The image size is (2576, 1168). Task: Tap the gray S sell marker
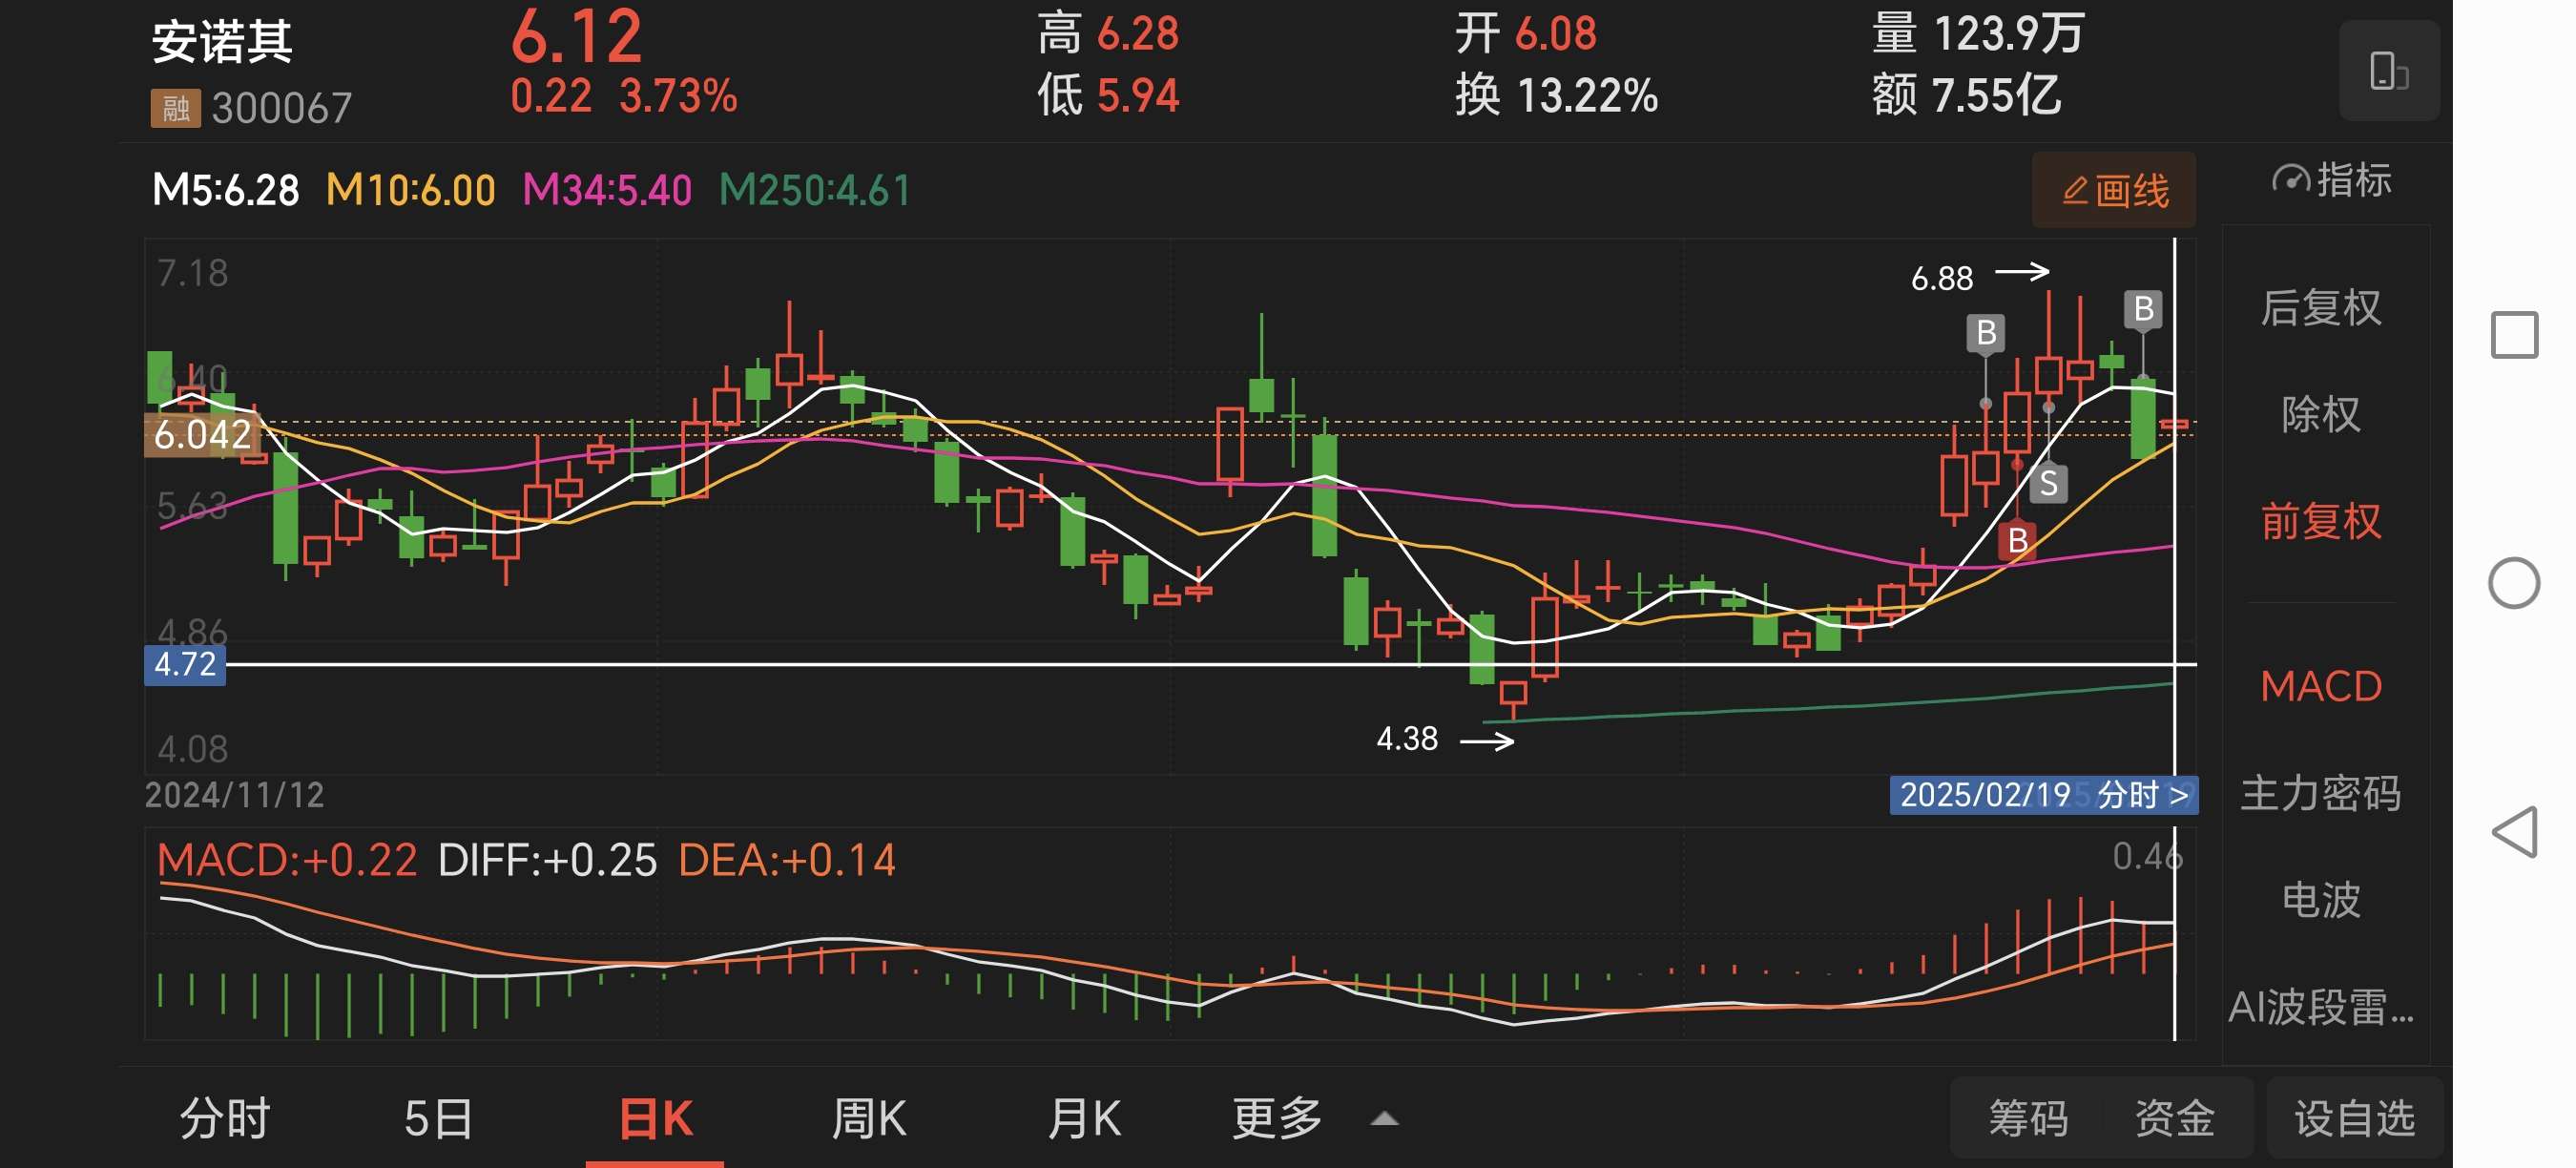2048,484
